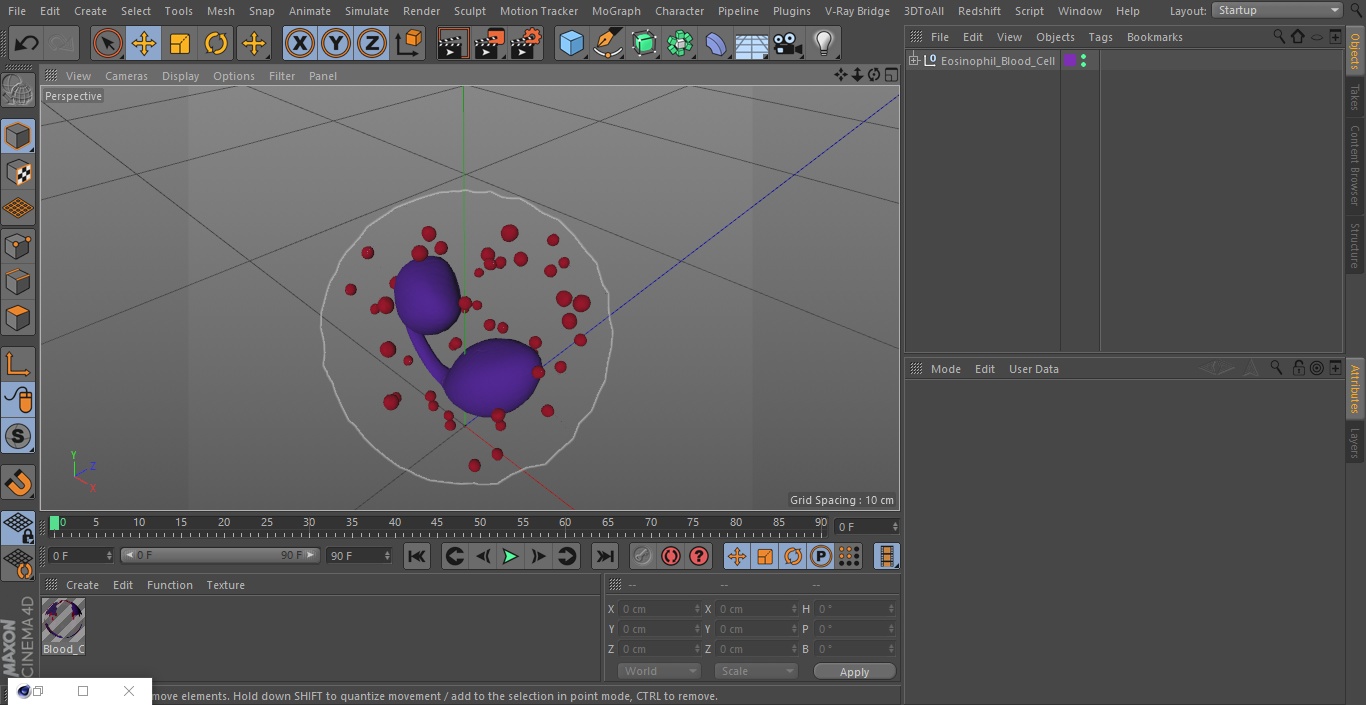1366x705 pixels.
Task: Toggle Autokeying red circle button
Action: 671,556
